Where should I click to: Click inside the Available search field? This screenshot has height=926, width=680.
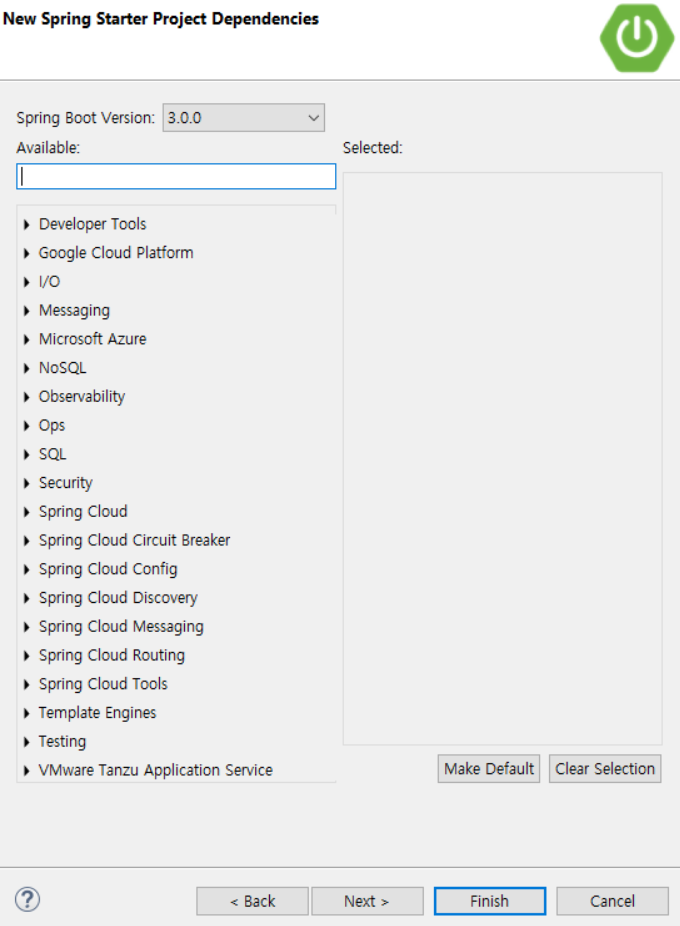[175, 176]
